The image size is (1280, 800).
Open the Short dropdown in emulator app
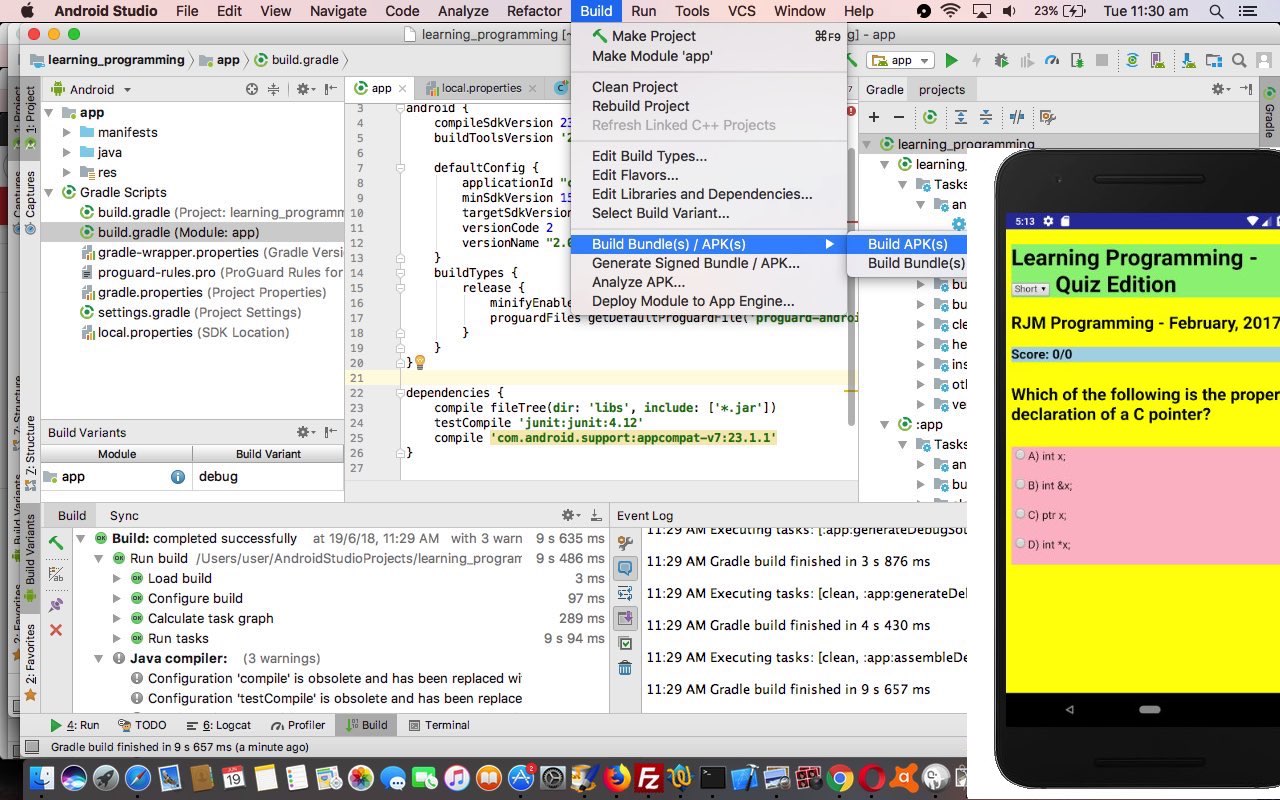coord(1030,289)
